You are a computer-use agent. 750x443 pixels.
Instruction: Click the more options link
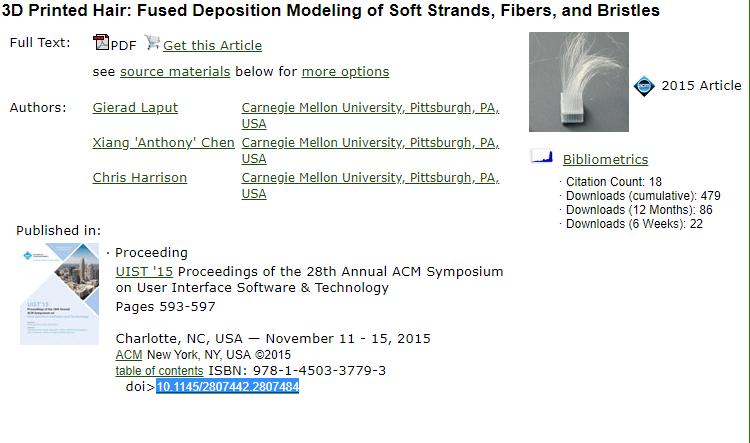(345, 72)
